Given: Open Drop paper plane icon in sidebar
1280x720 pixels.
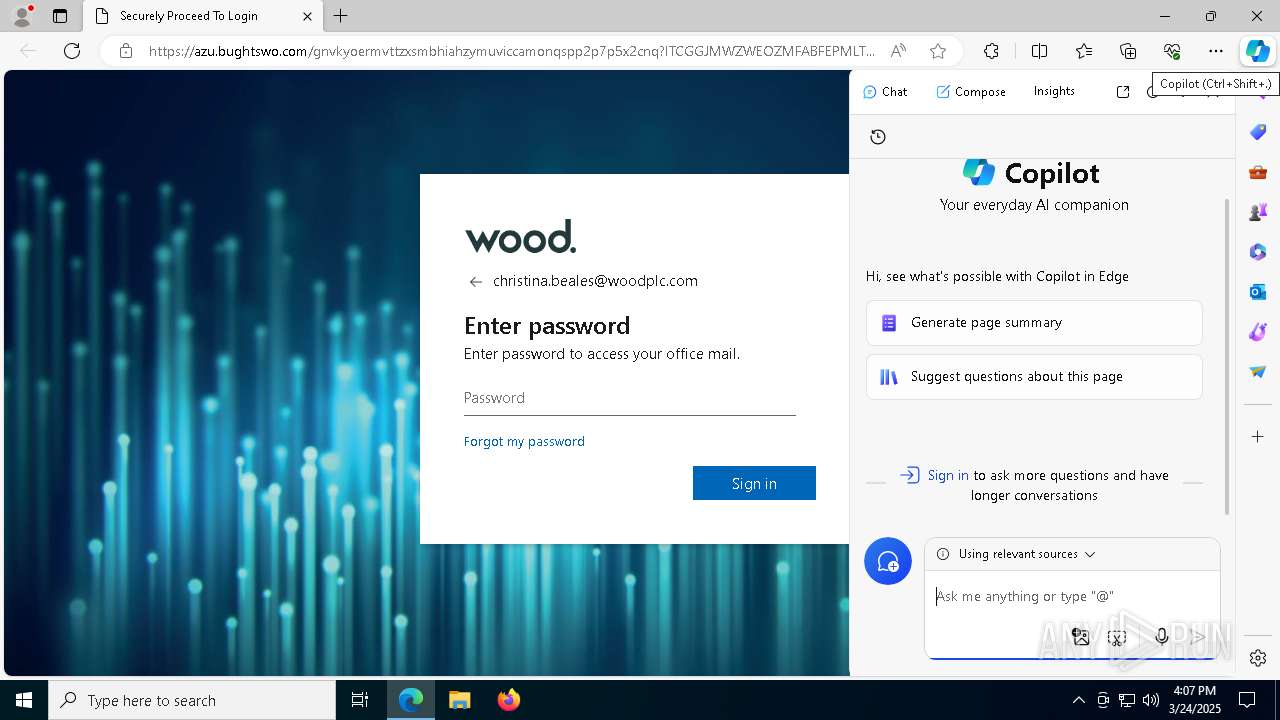Looking at the screenshot, I should click(x=1258, y=372).
